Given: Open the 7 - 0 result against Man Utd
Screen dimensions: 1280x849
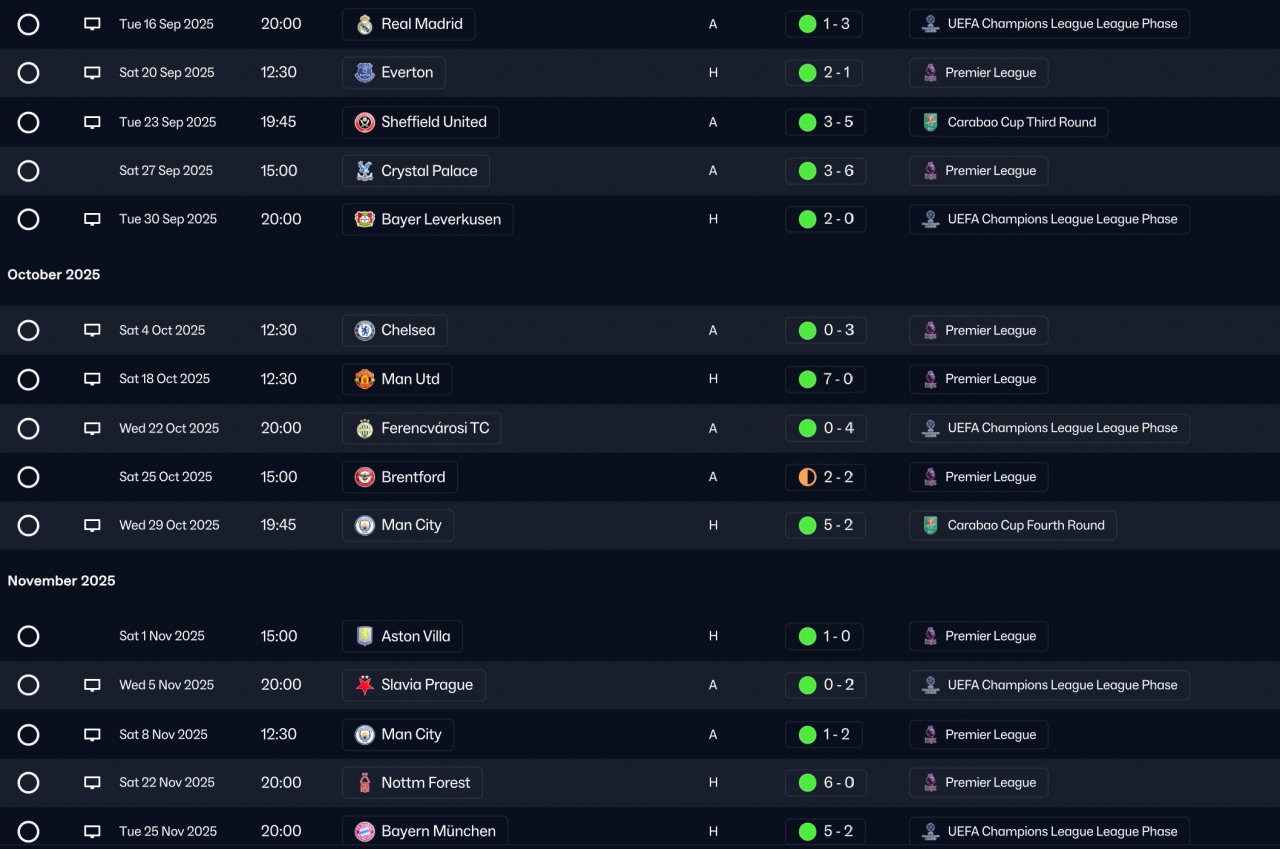Looking at the screenshot, I should coord(824,379).
